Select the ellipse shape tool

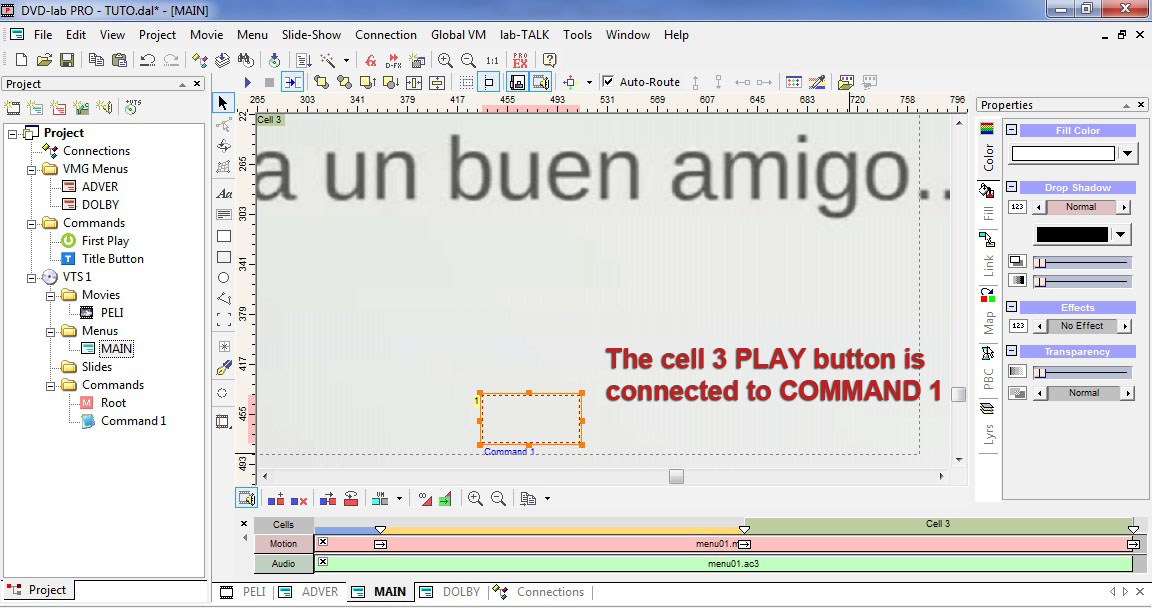pos(224,278)
